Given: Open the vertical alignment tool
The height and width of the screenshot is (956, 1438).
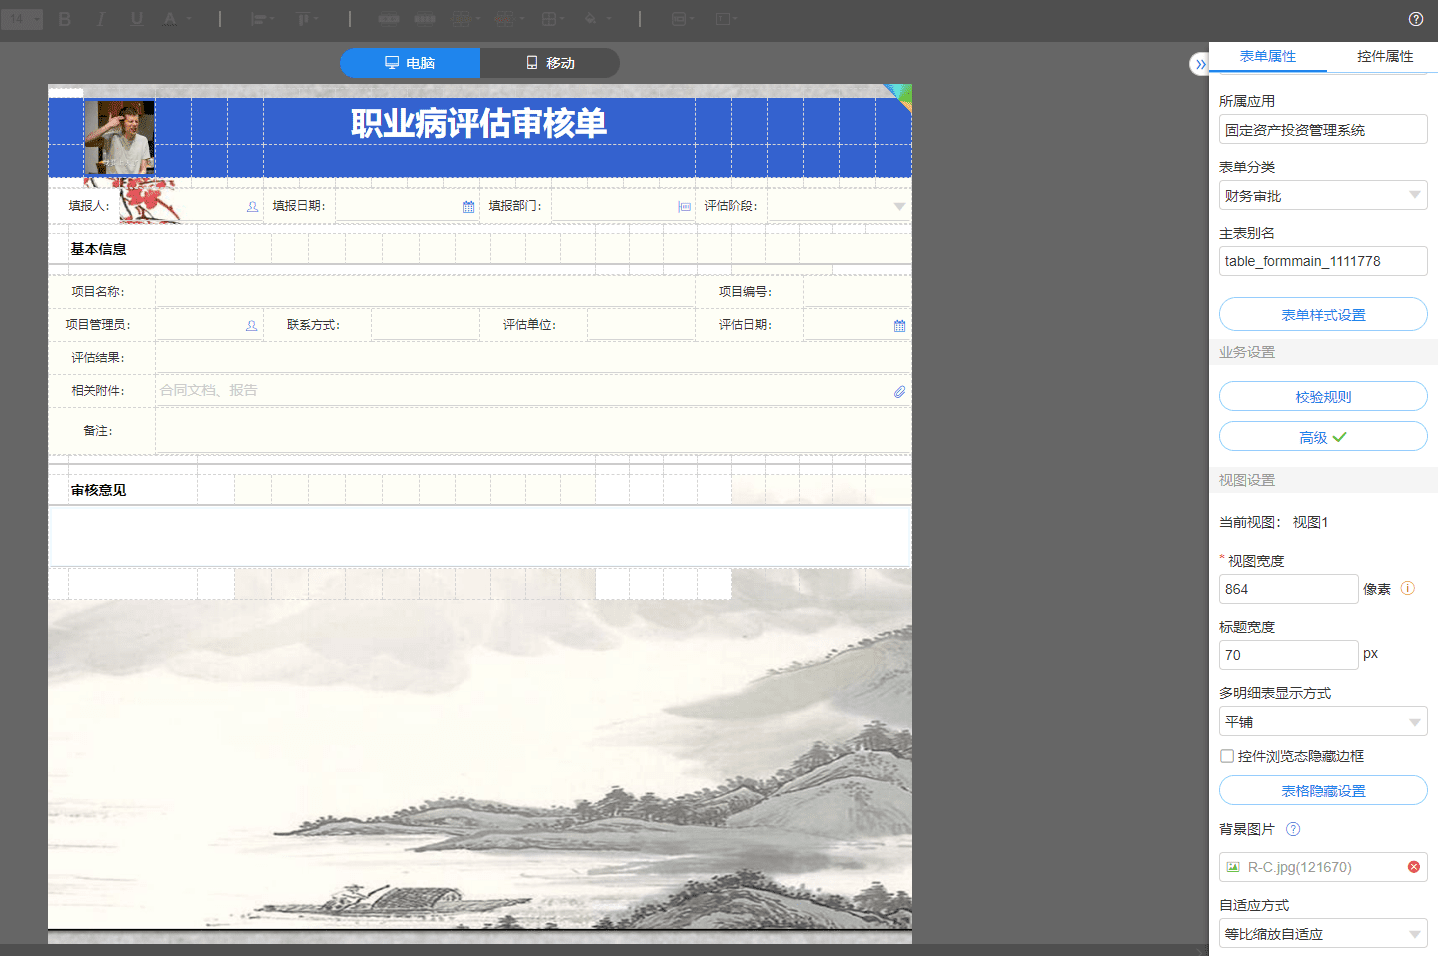Looking at the screenshot, I should click(307, 19).
